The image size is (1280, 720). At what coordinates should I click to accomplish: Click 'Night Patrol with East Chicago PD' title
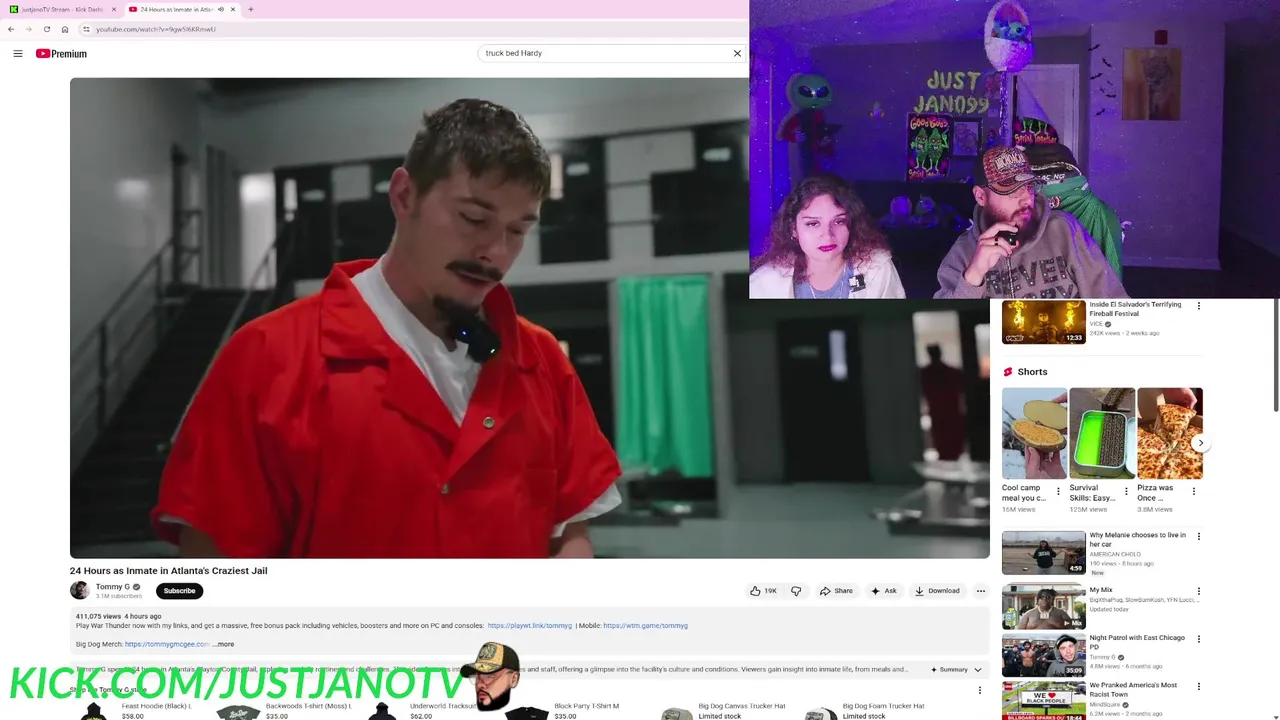coord(1137,642)
